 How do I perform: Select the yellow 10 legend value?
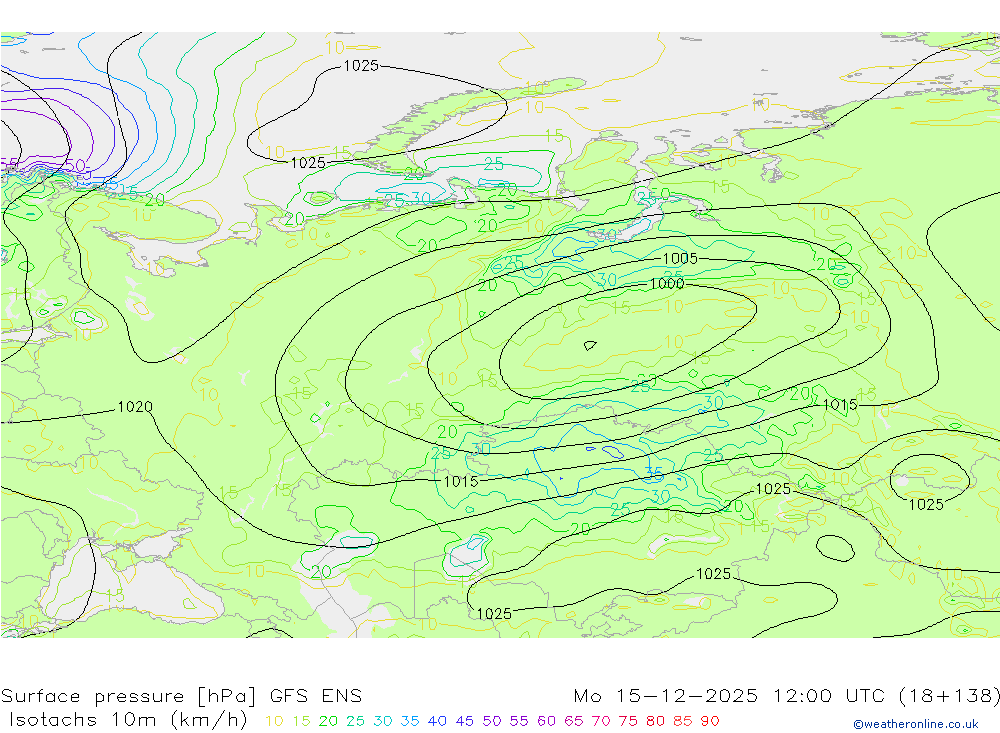point(274,722)
